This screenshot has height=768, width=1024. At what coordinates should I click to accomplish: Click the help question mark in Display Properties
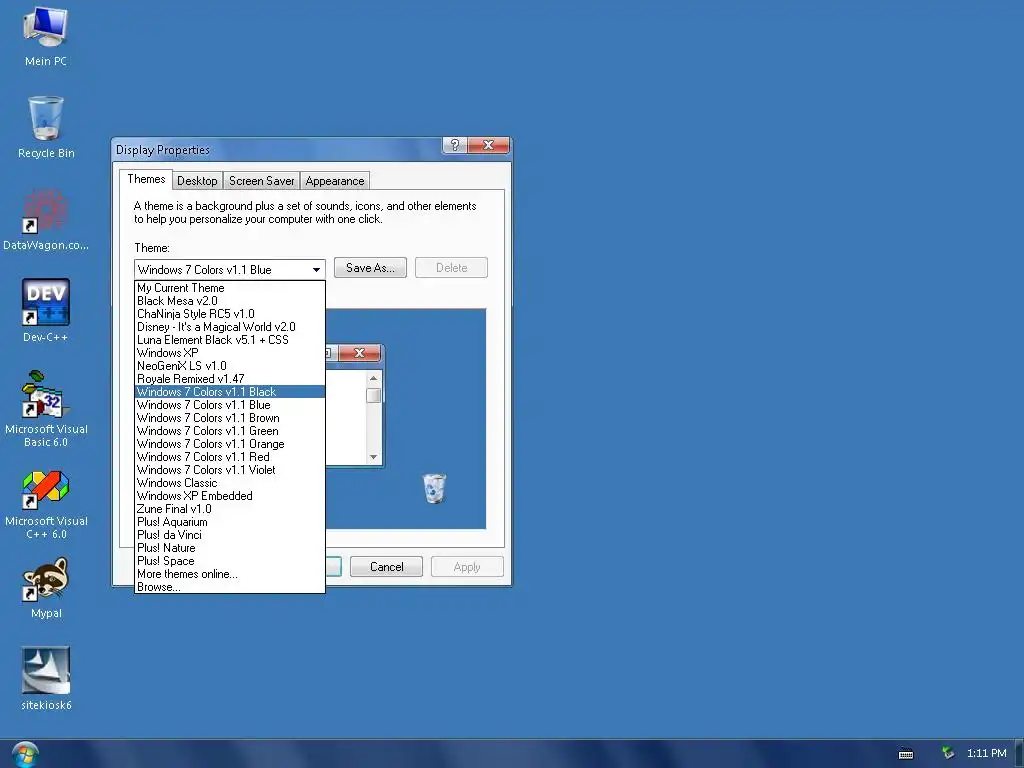coord(455,145)
